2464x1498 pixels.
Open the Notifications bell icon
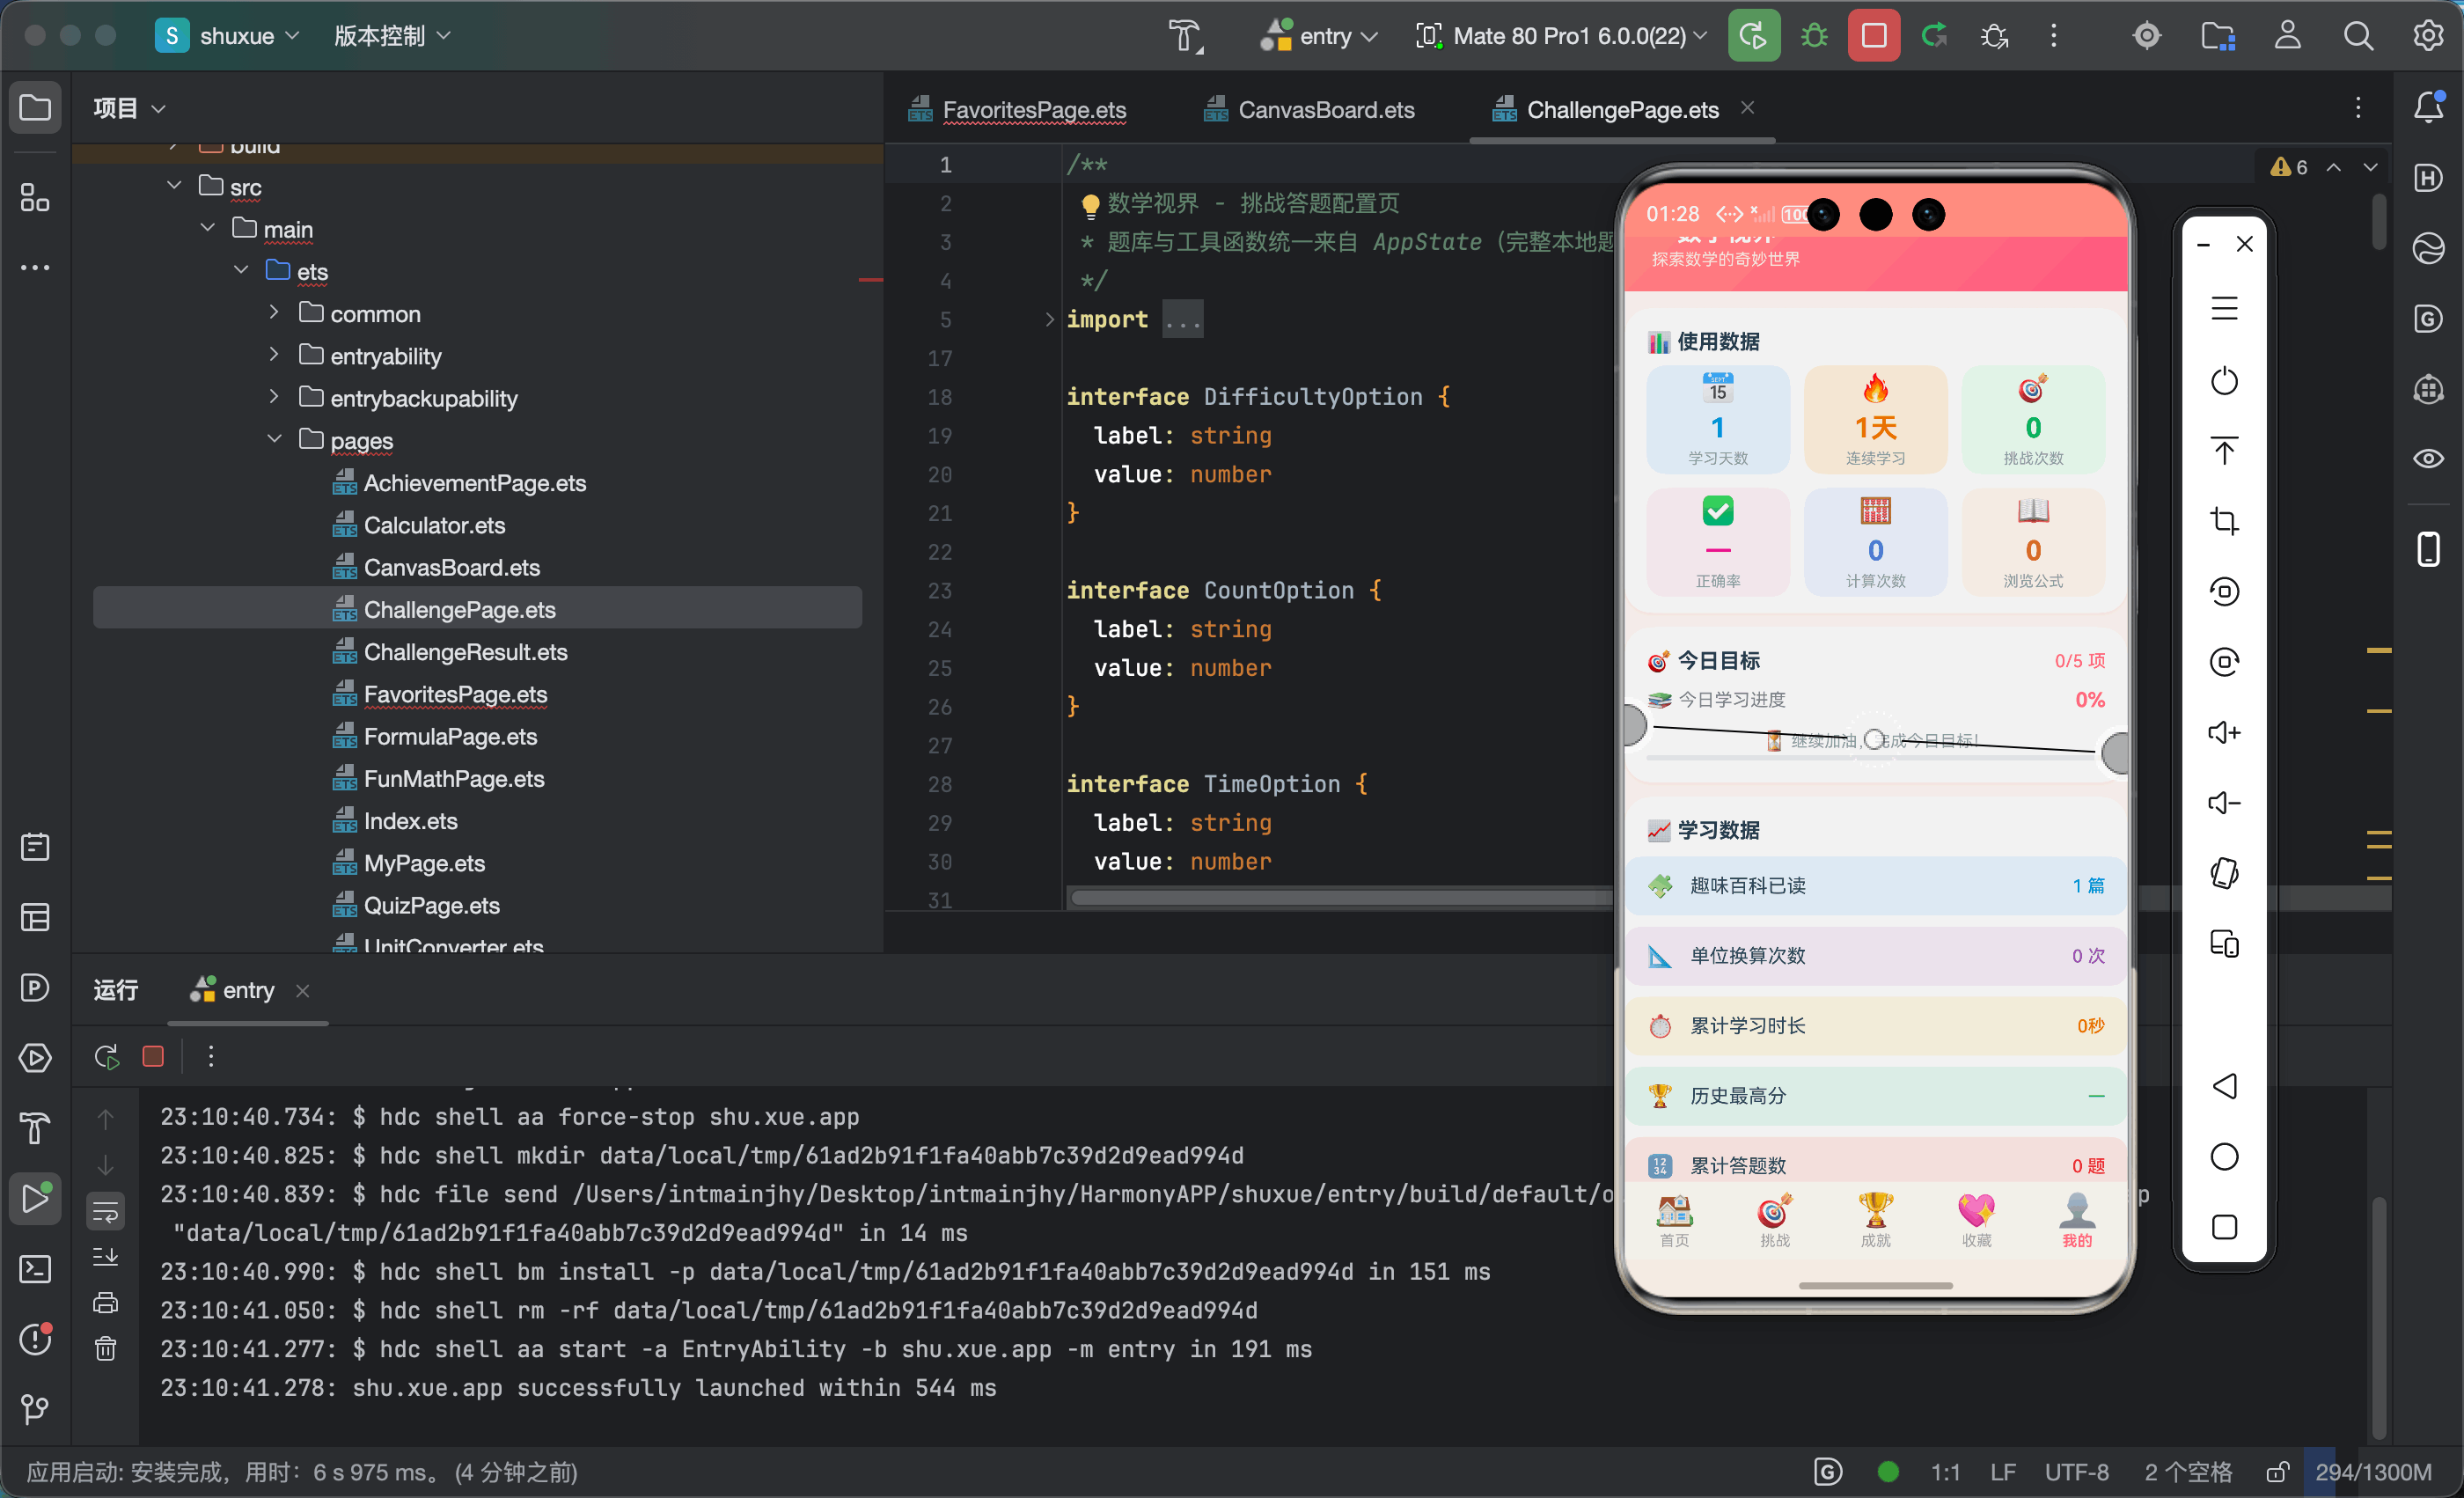(x=2428, y=107)
